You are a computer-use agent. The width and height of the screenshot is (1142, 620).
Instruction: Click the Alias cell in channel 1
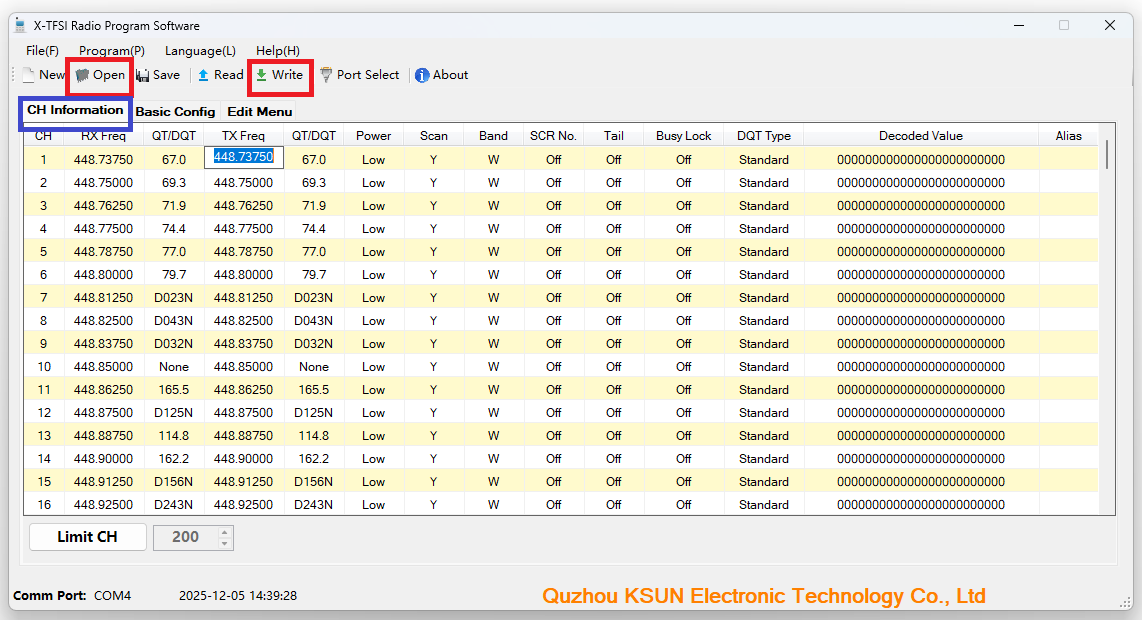[x=1068, y=160]
